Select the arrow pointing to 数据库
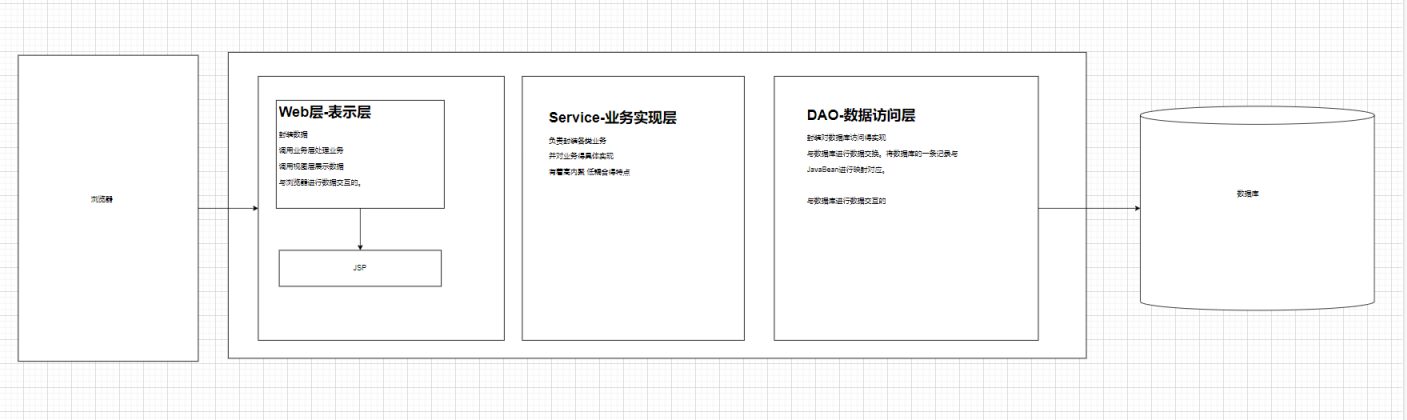 point(1088,209)
